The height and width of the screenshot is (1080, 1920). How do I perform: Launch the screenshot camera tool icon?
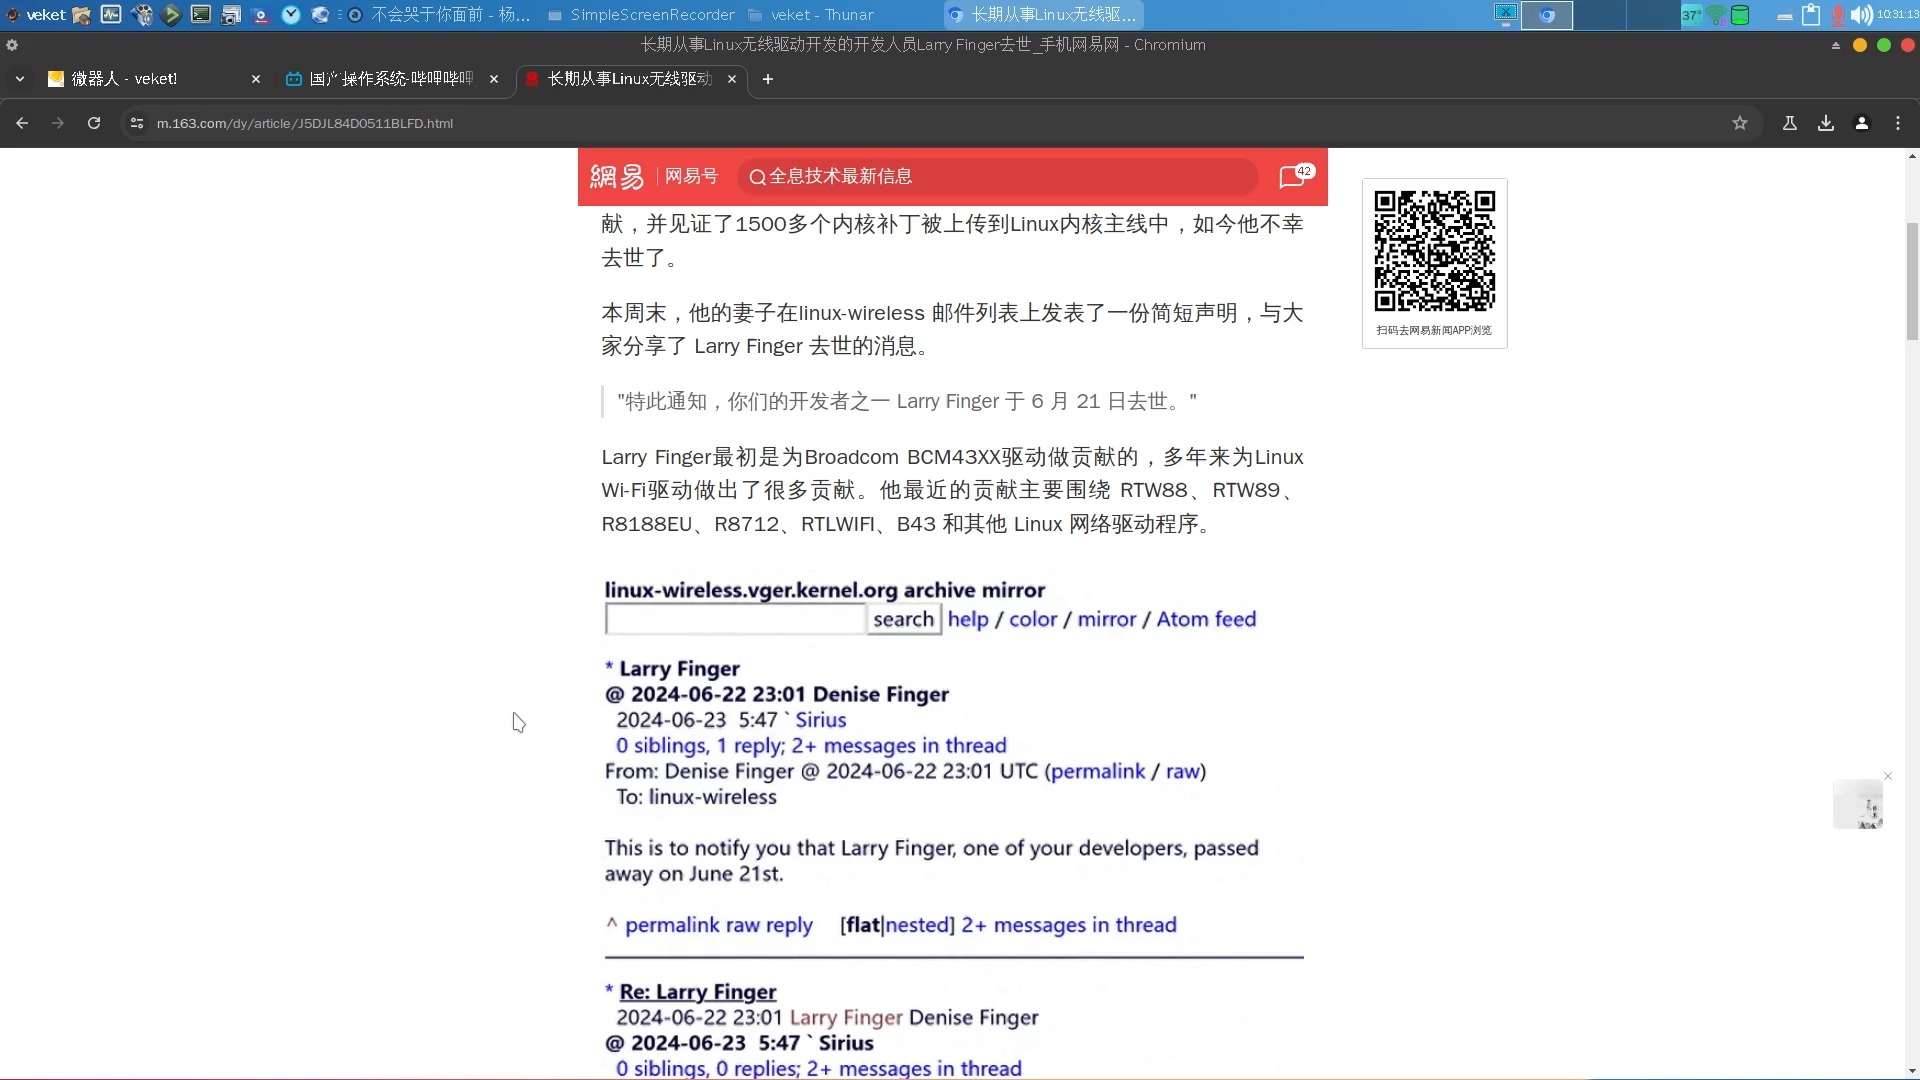click(x=231, y=14)
